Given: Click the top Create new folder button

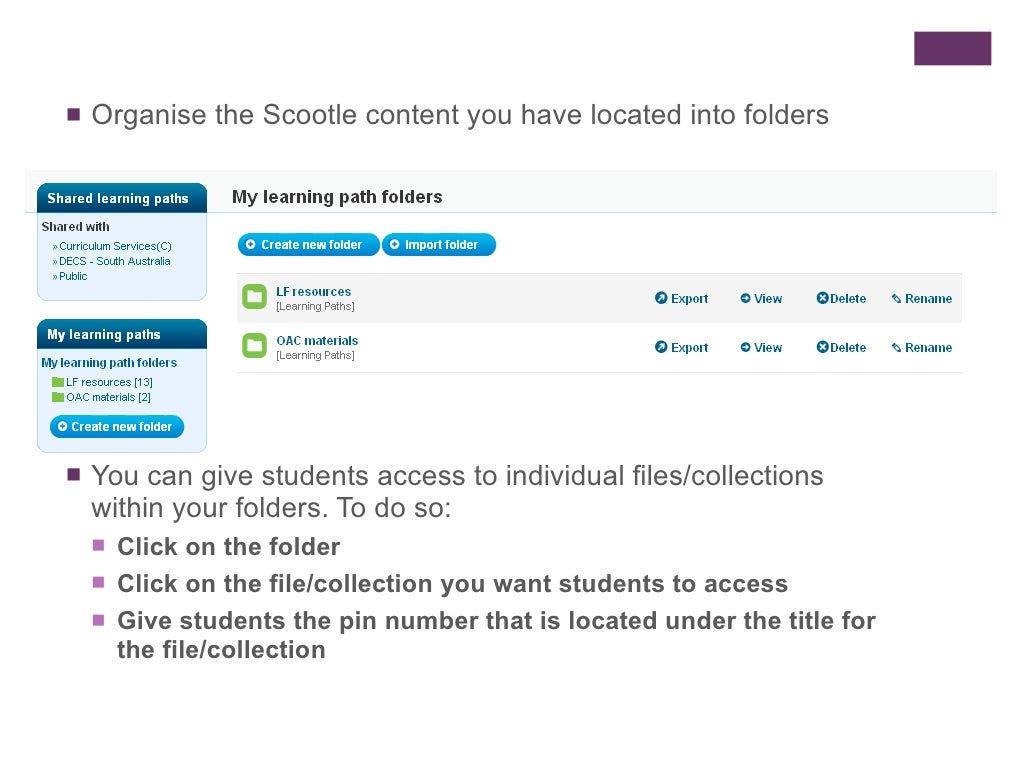Looking at the screenshot, I should click(308, 245).
